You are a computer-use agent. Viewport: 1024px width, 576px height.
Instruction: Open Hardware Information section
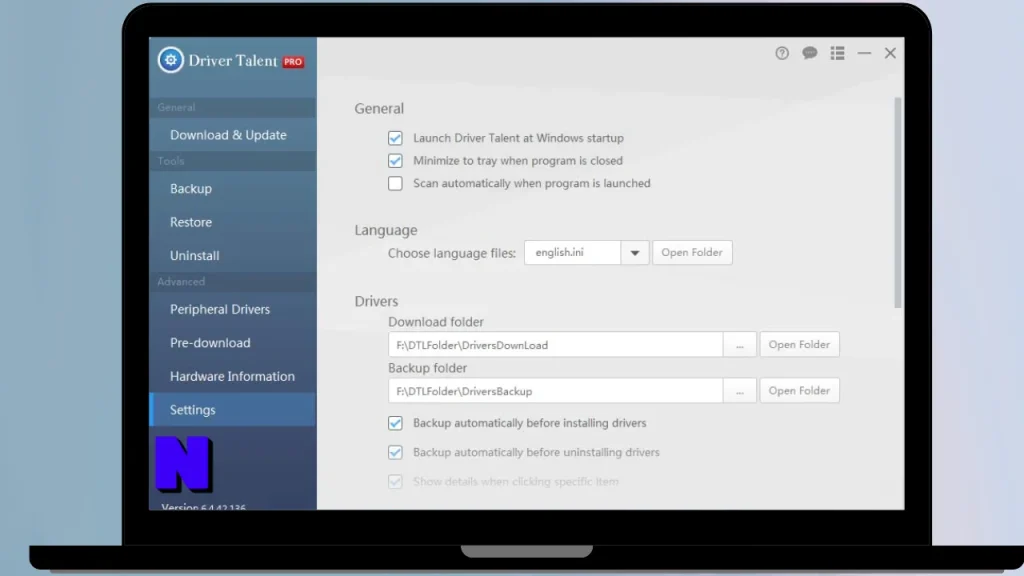[x=232, y=376]
